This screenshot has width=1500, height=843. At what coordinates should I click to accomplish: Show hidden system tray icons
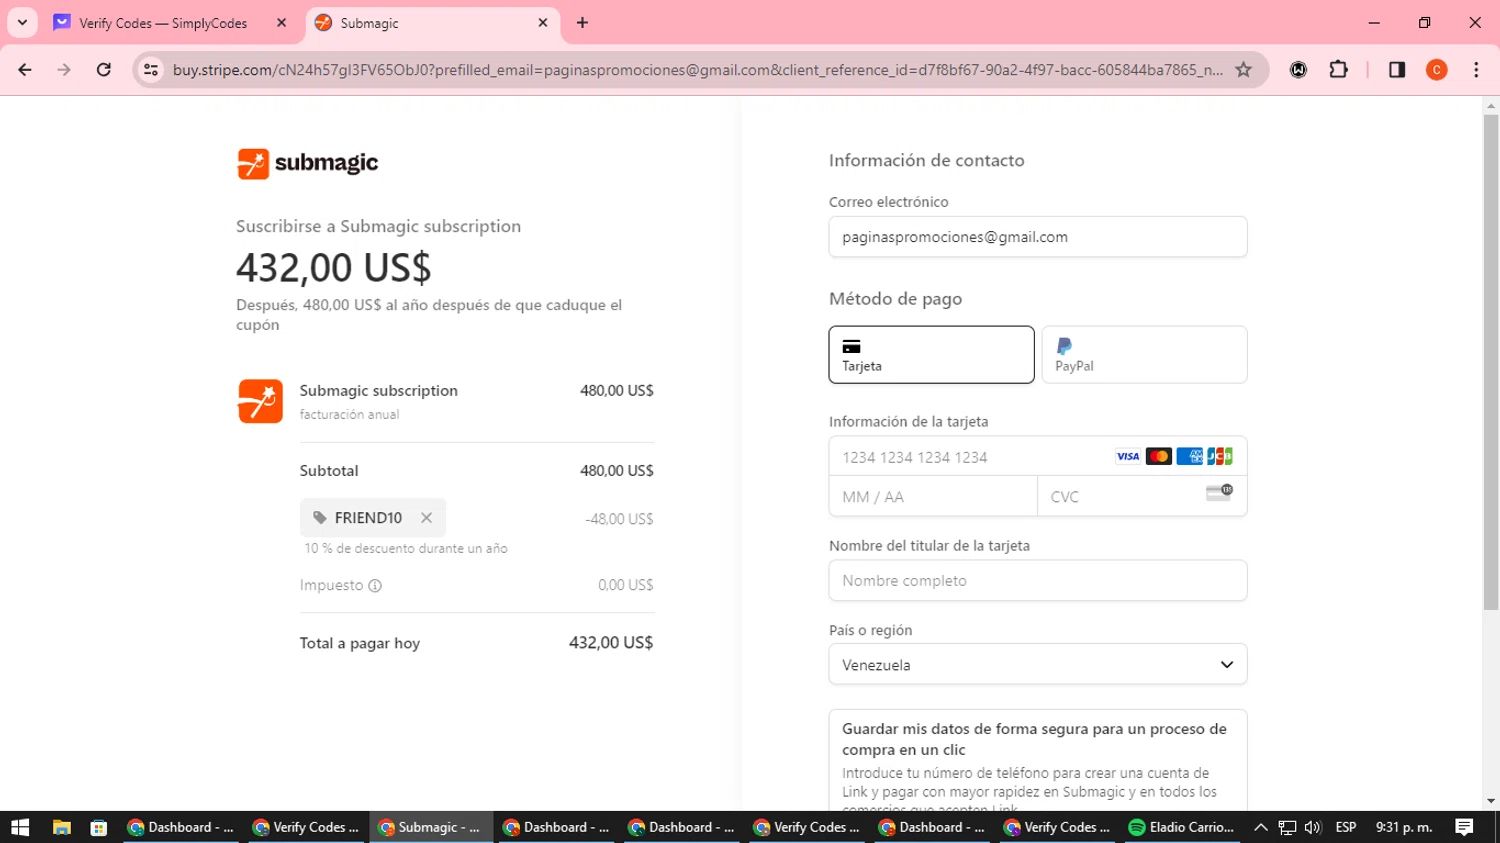pos(1260,827)
